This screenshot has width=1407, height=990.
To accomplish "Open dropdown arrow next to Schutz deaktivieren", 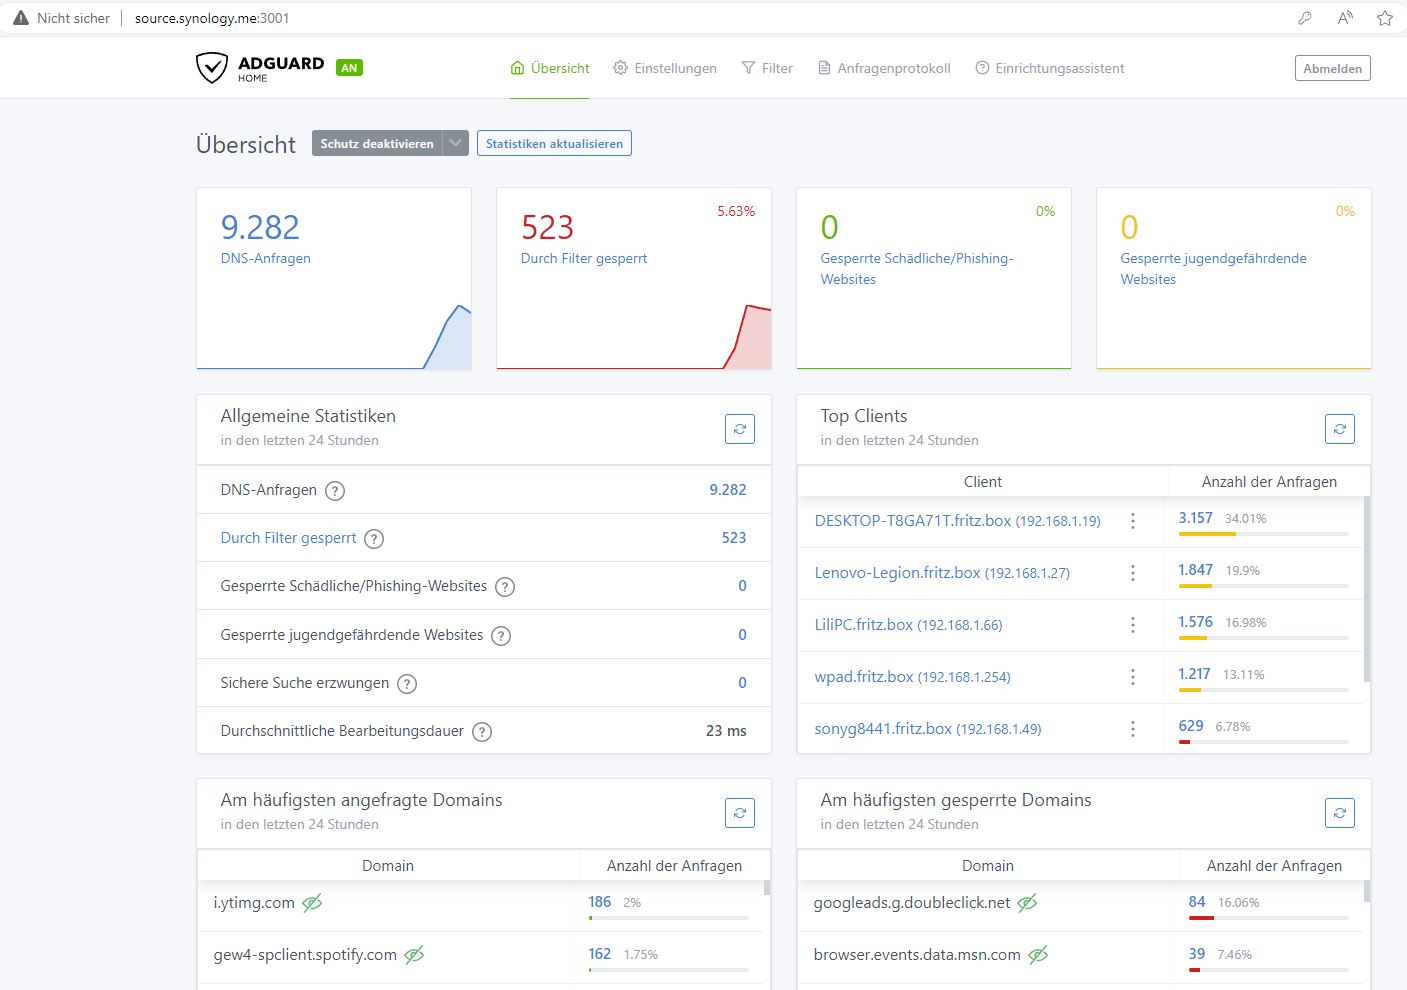I will [455, 143].
